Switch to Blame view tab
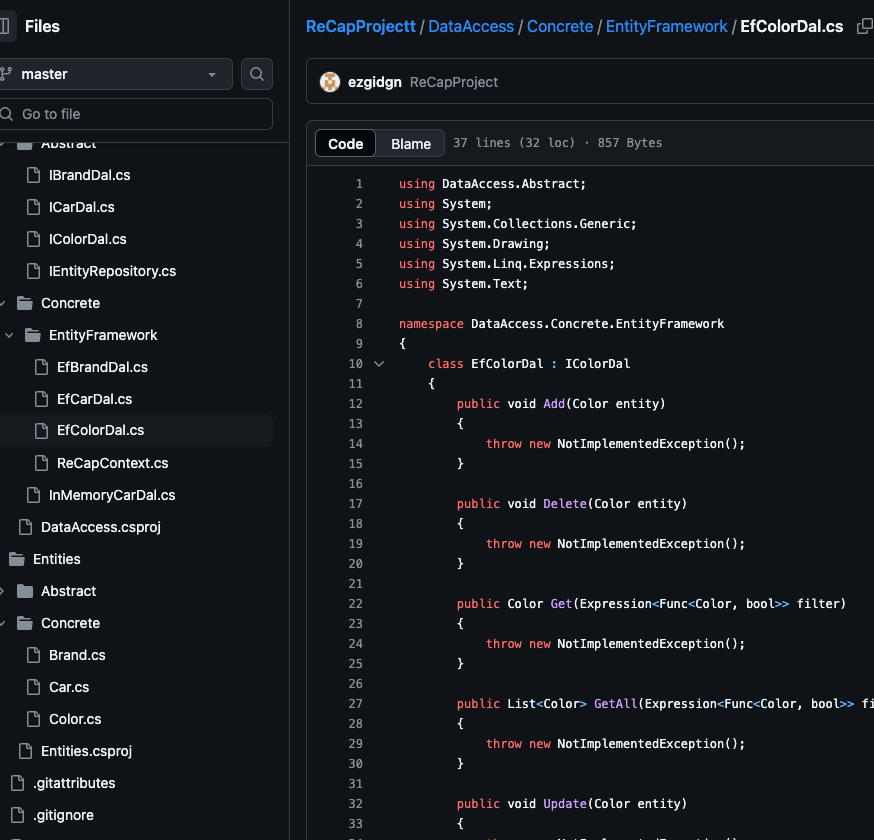Image resolution: width=874 pixels, height=840 pixels. point(411,143)
